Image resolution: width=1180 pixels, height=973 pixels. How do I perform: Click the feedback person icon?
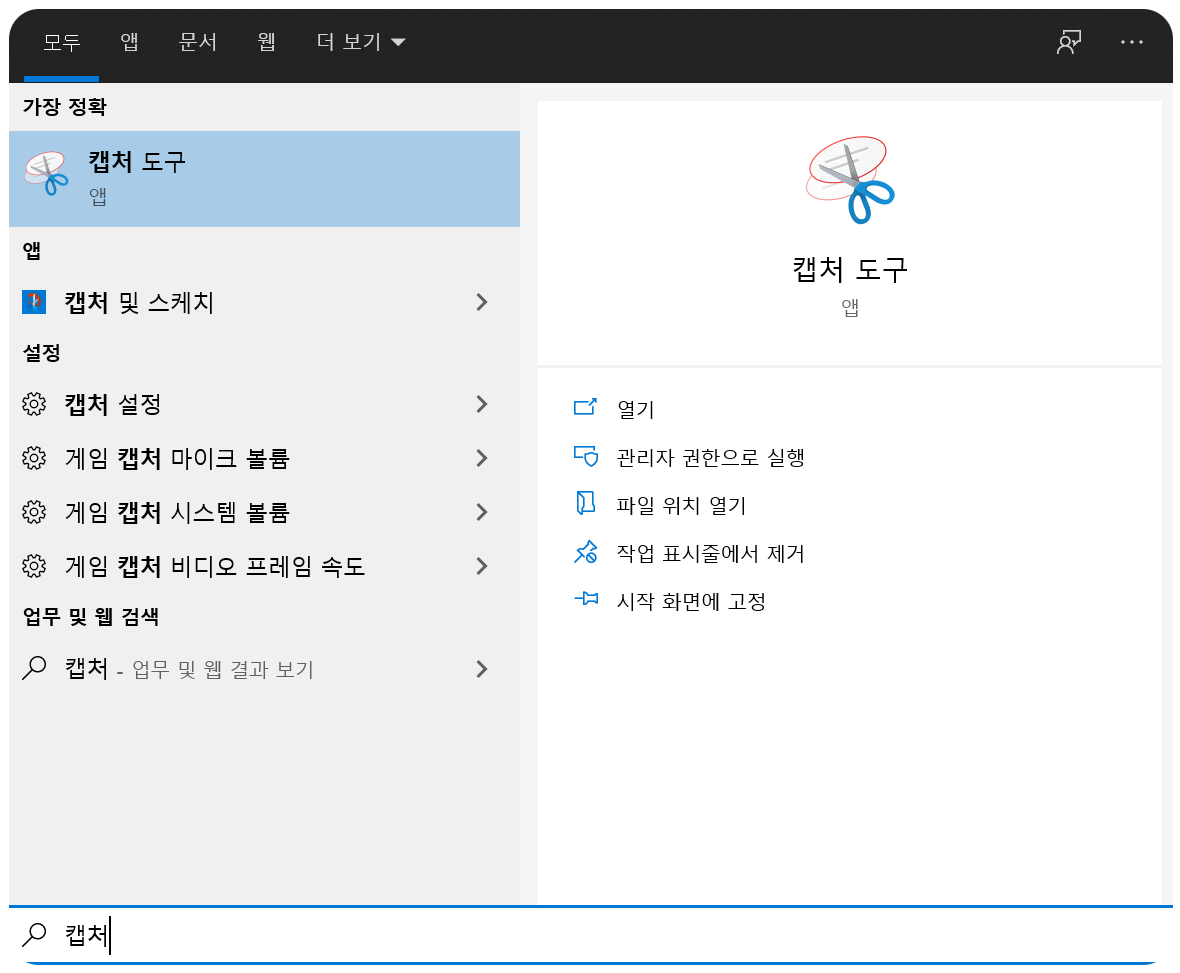click(1069, 42)
